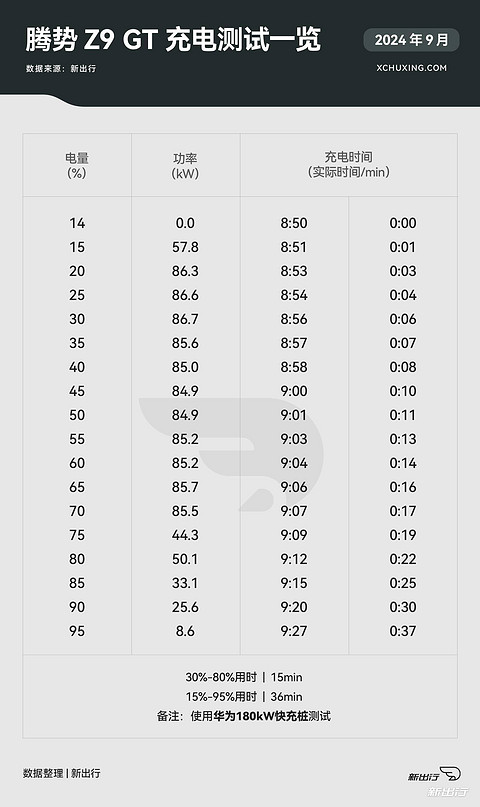Click the 9:27 time cell
This screenshot has height=807, width=480.
tap(294, 631)
